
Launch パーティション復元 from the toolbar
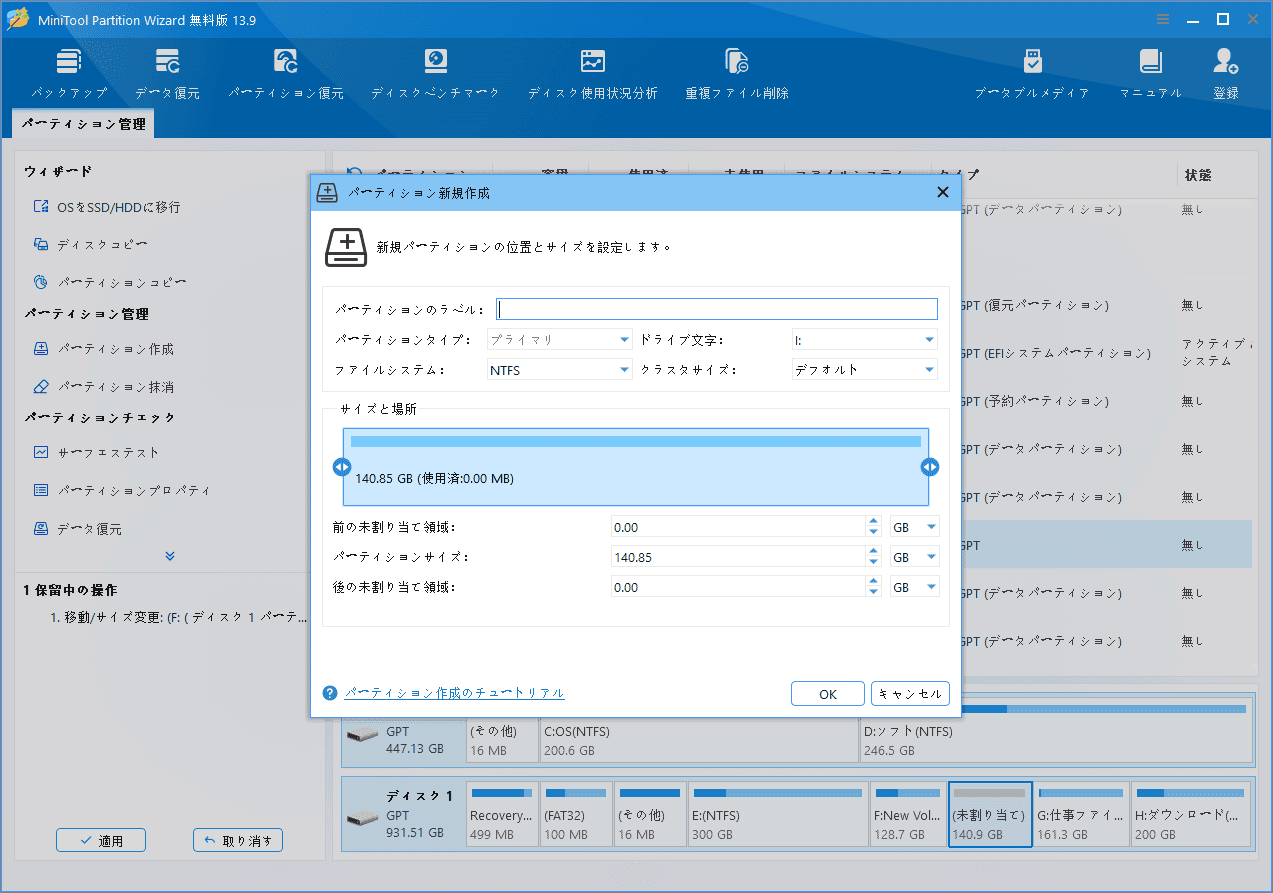click(x=285, y=73)
